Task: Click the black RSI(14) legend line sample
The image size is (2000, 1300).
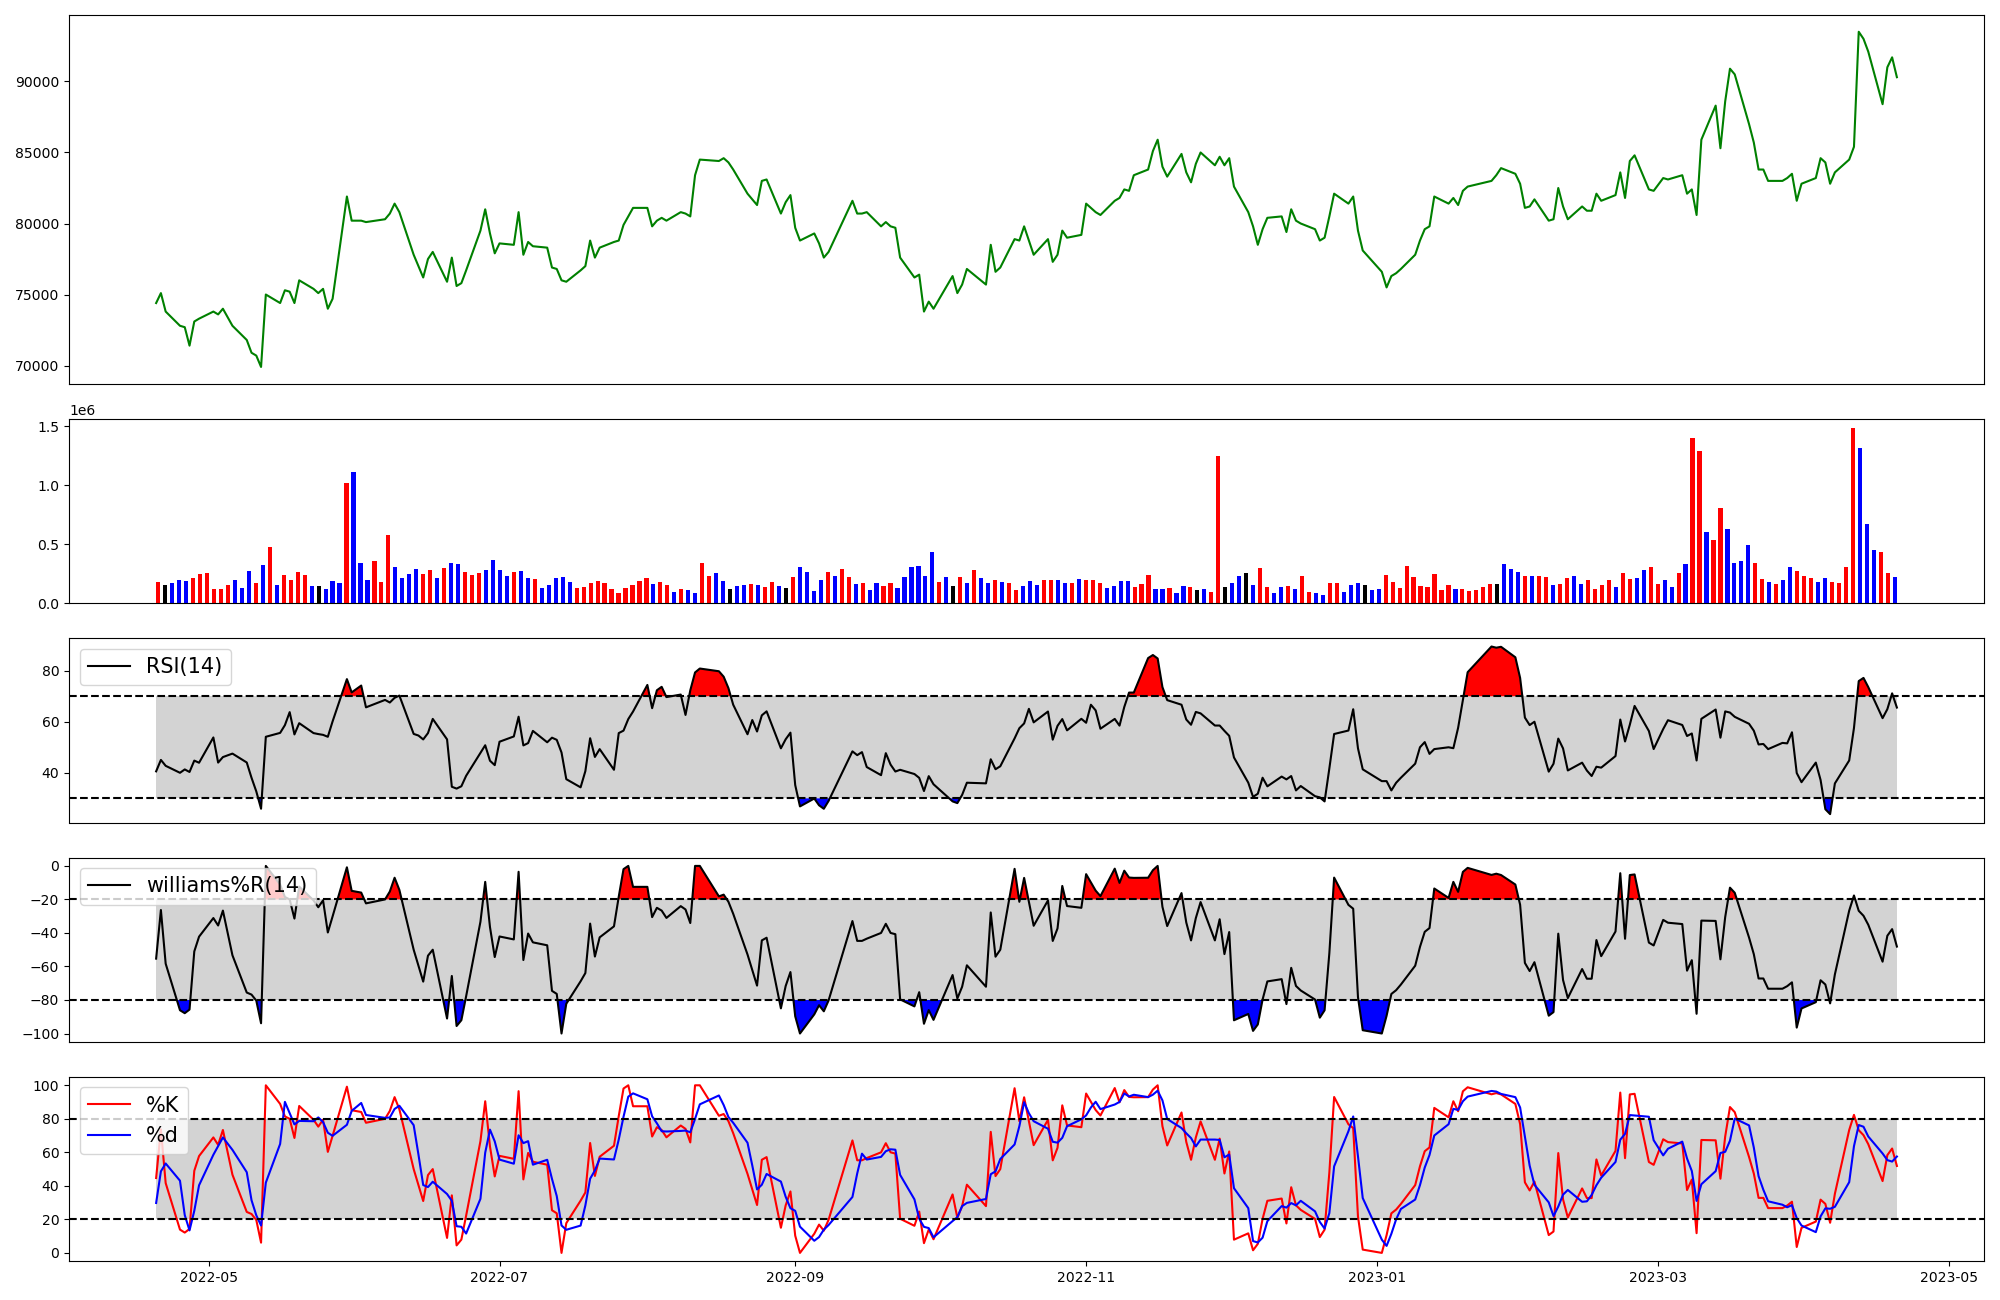Action: [109, 666]
